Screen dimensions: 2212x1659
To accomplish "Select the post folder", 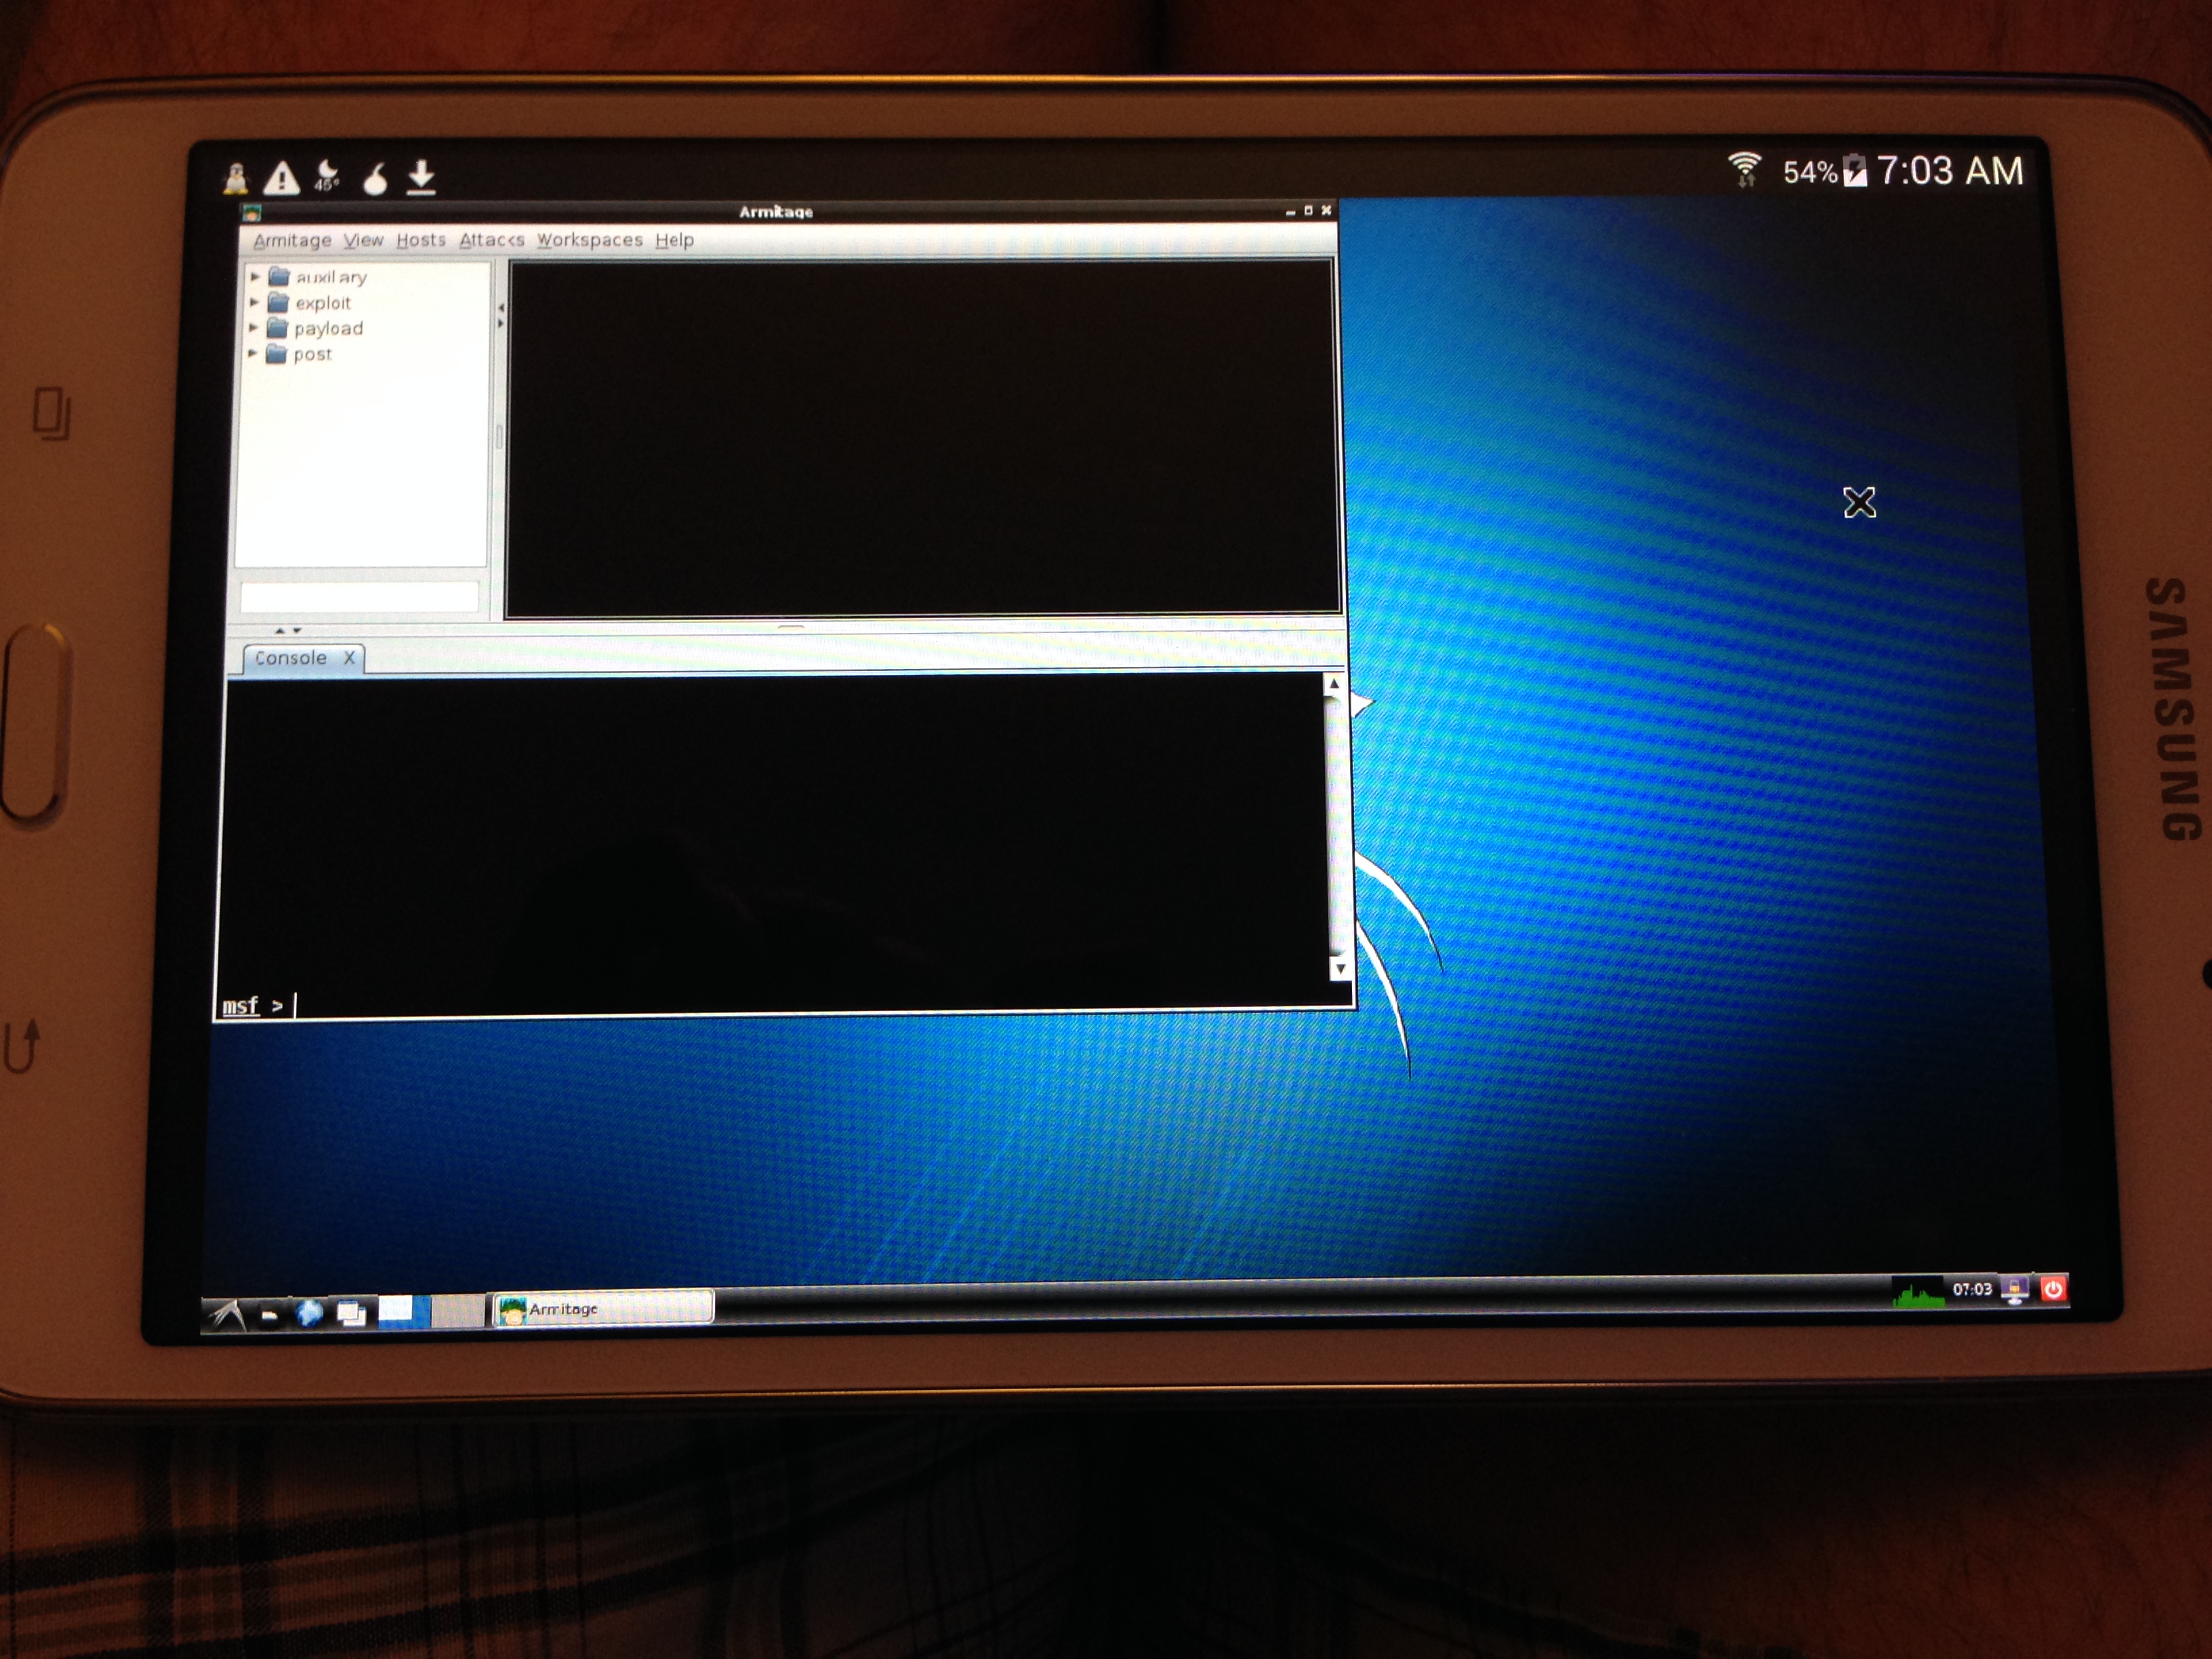I will [298, 354].
